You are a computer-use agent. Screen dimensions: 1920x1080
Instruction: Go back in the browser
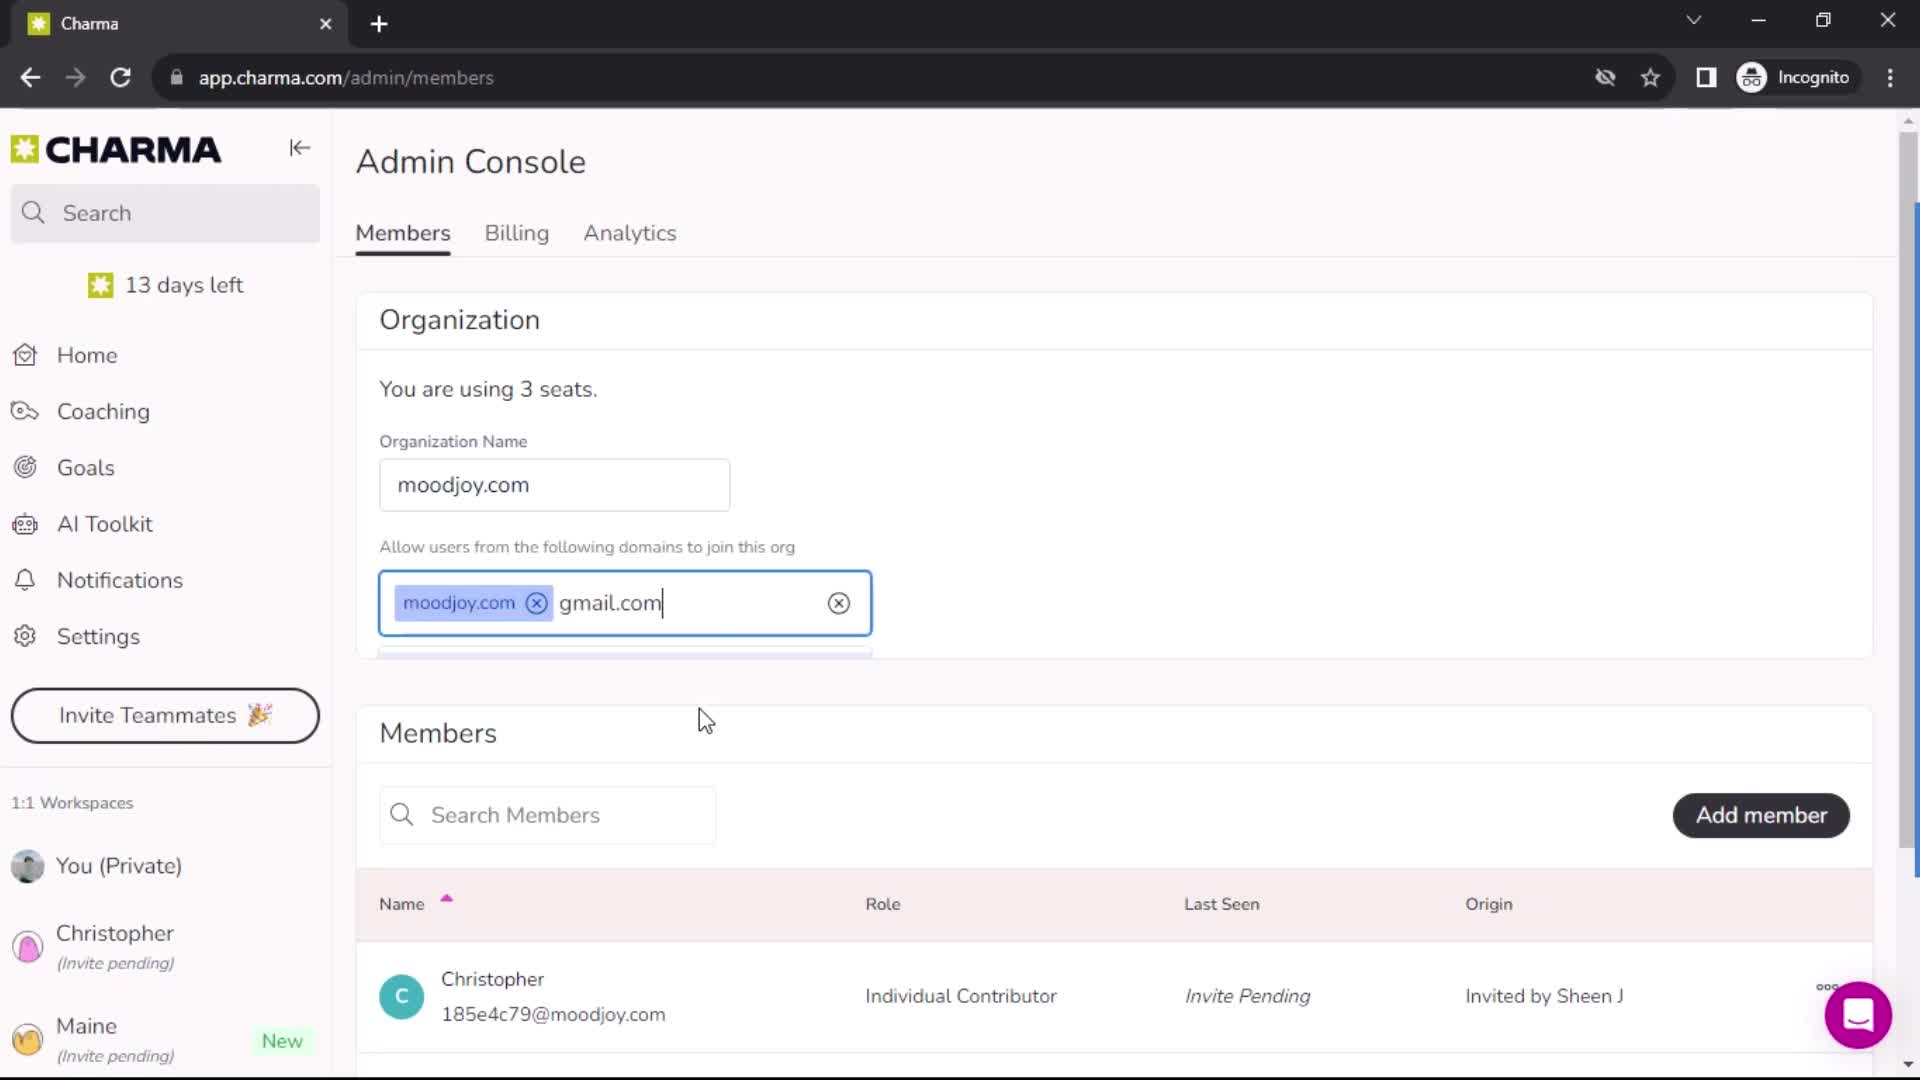pyautogui.click(x=30, y=77)
